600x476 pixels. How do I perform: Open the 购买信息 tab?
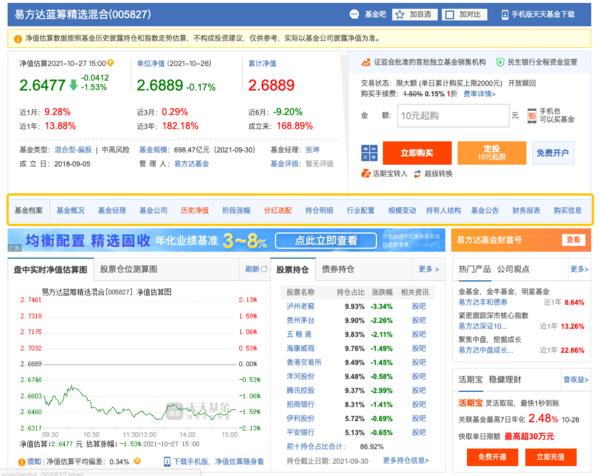[x=567, y=210]
